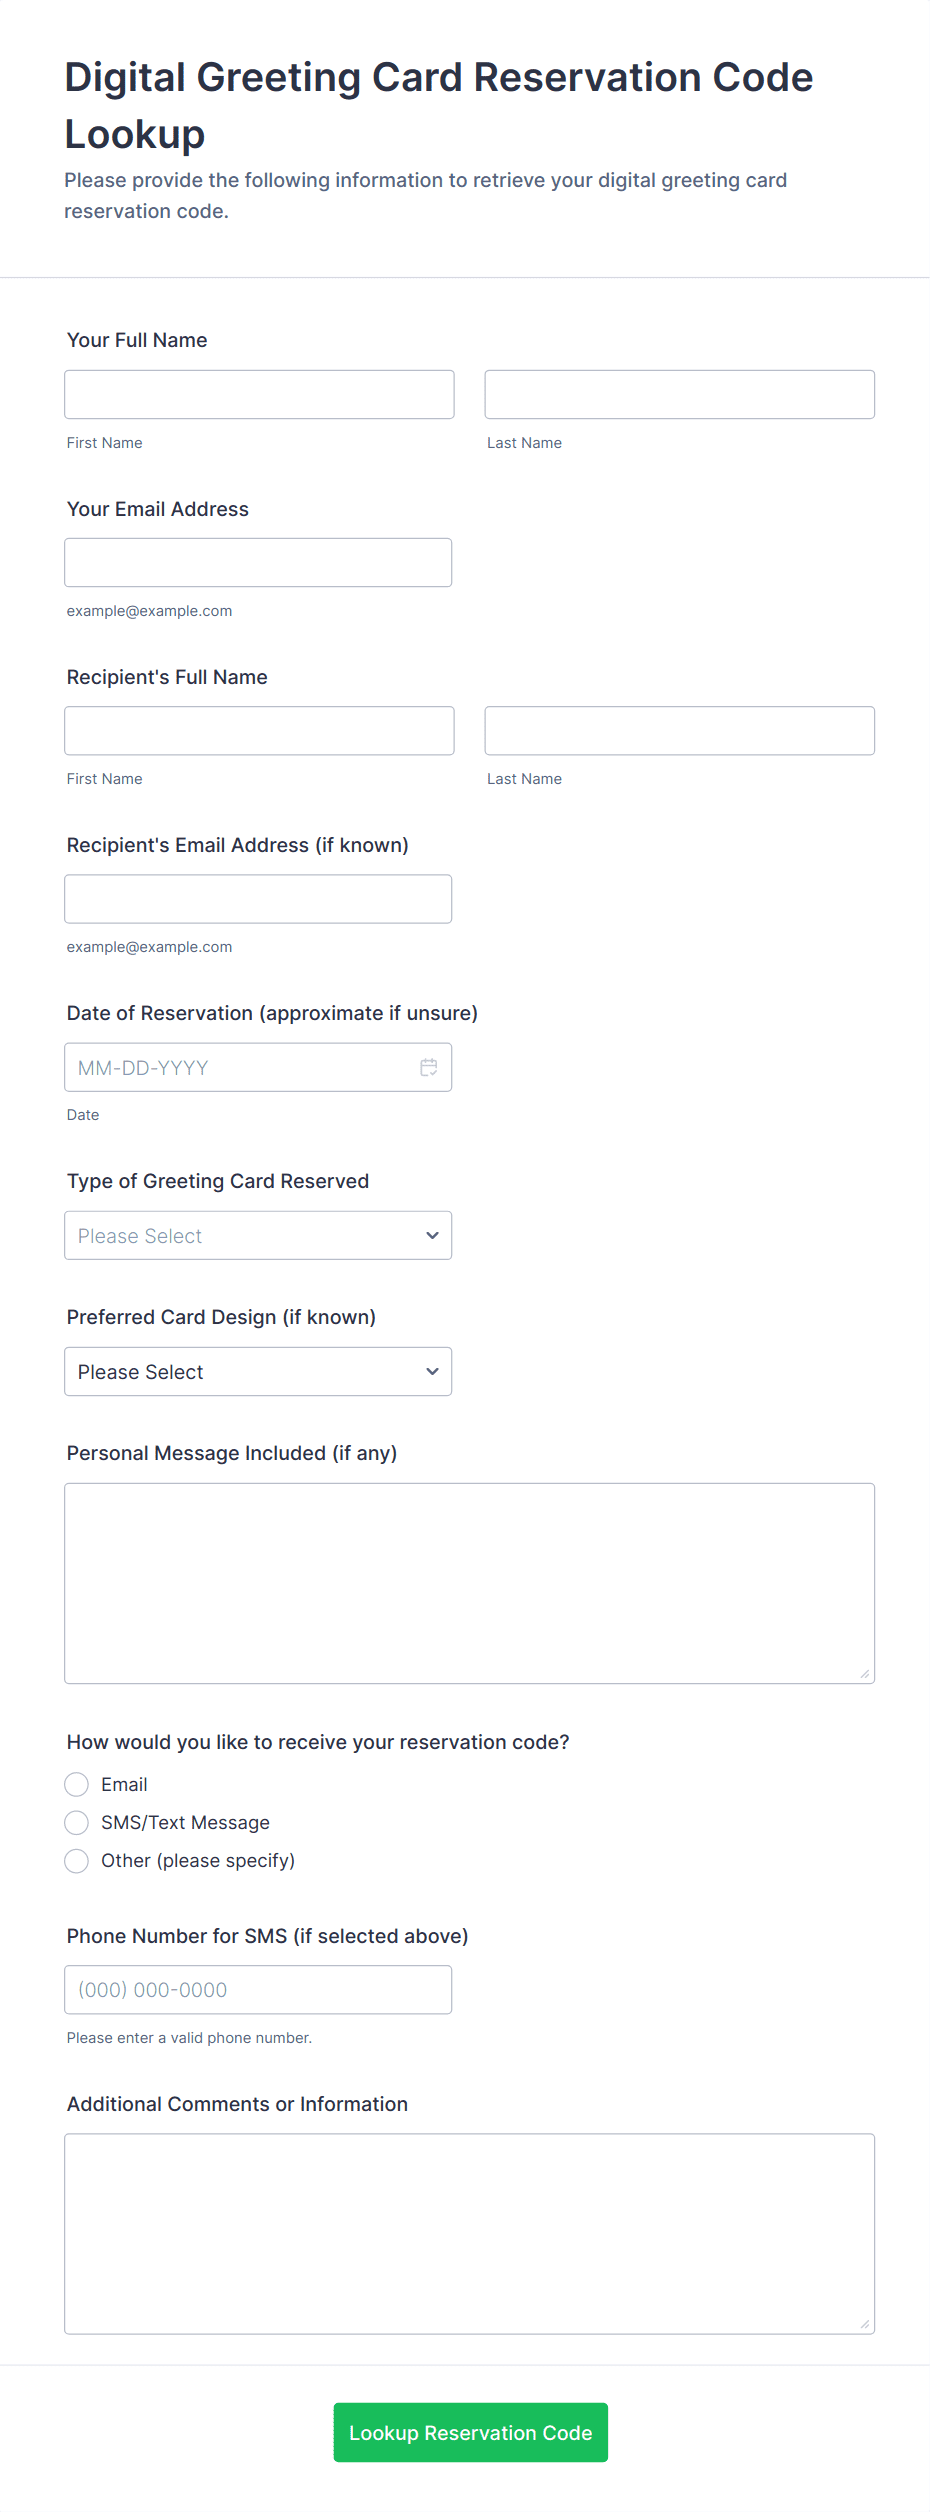Click the Personal Message text area
Viewport: 930px width, 2512px height.
pyautogui.click(x=469, y=1582)
